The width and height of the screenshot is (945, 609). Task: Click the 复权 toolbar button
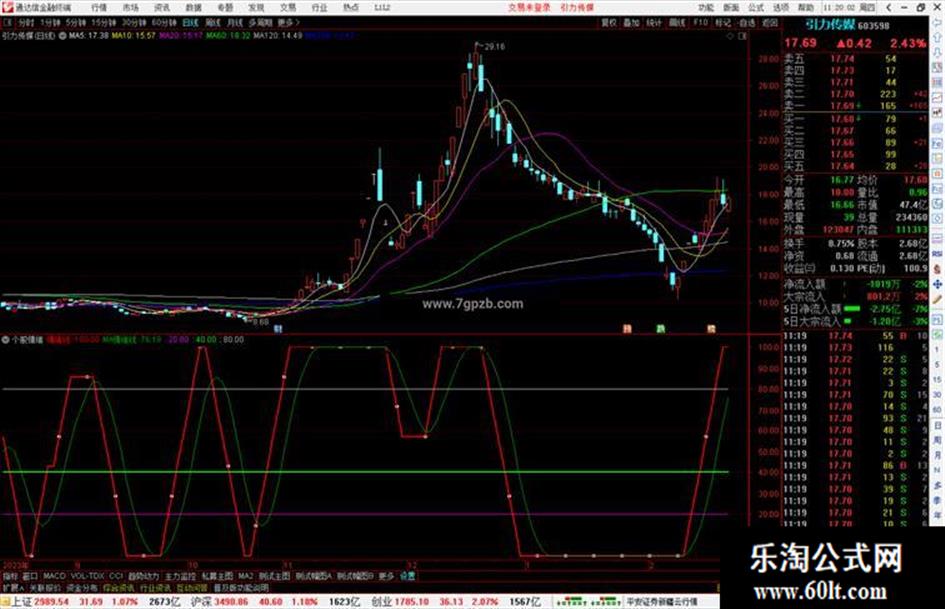coord(609,22)
